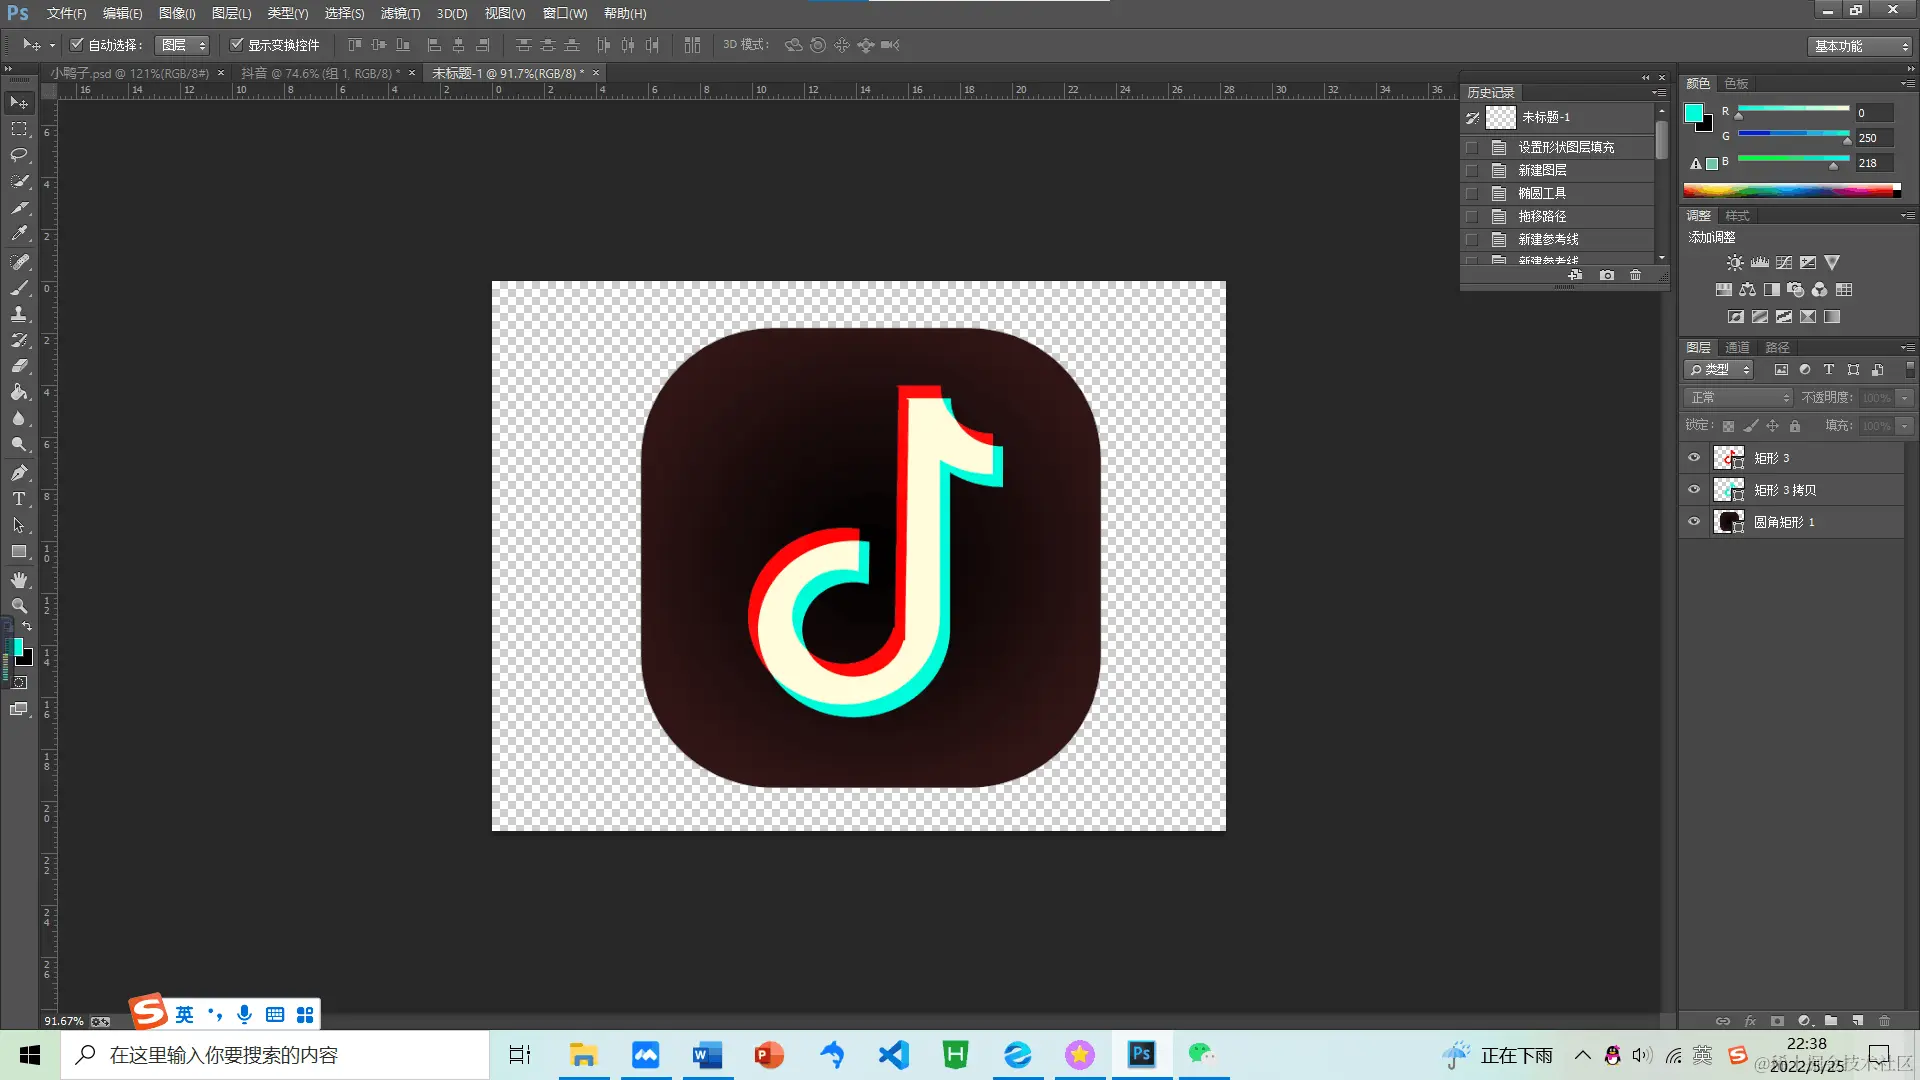Screen dimensions: 1920x1080
Task: Open the 基本功能 workspace dropdown
Action: (x=1862, y=46)
